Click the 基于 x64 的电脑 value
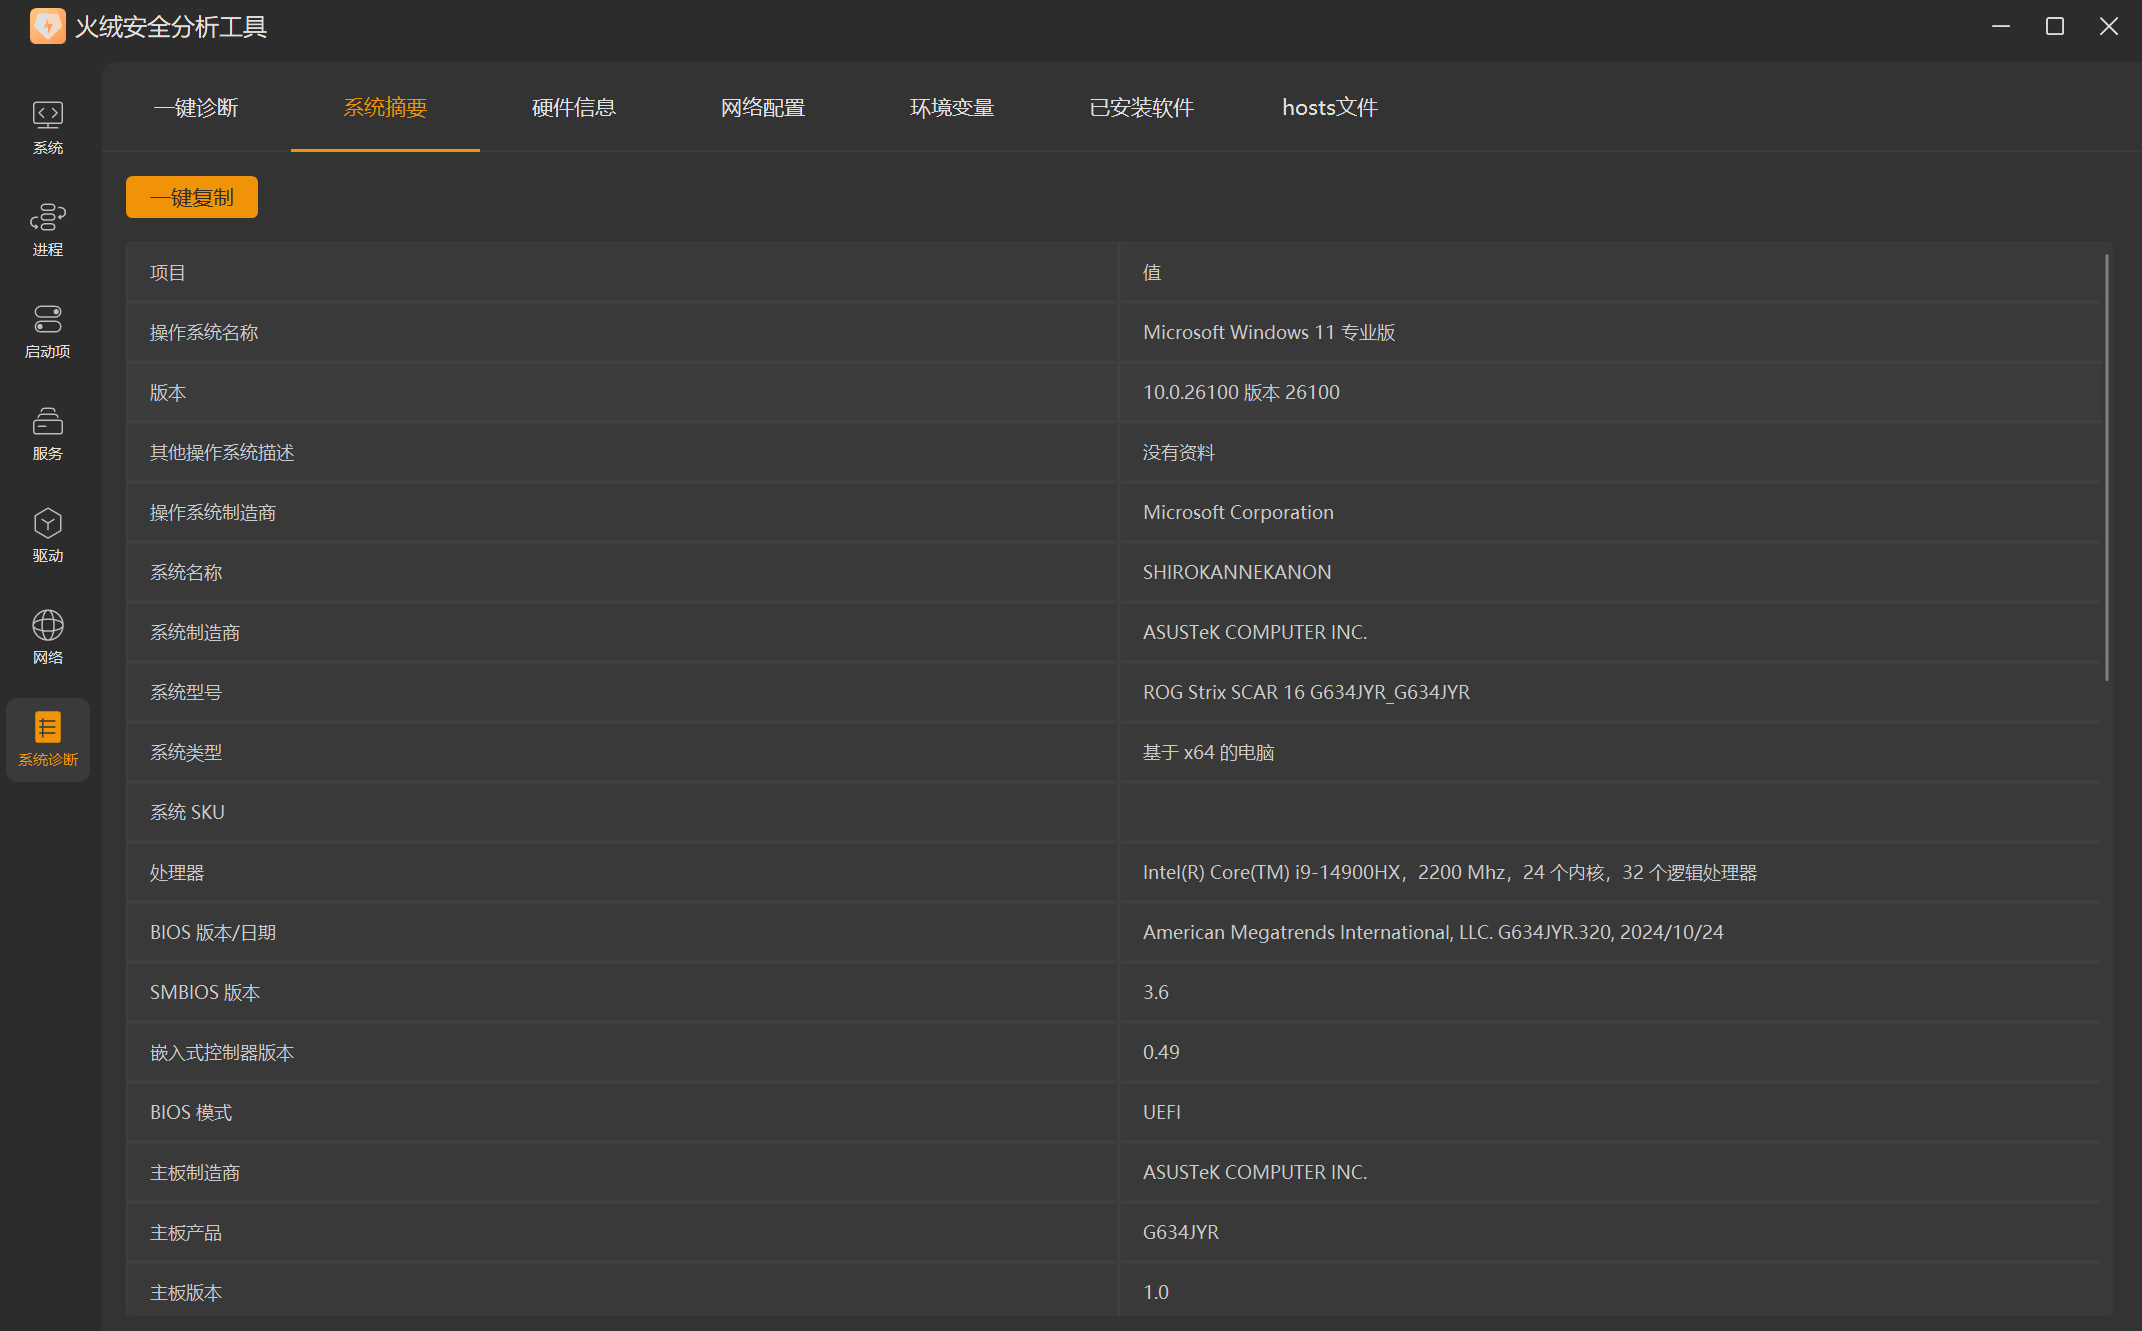The width and height of the screenshot is (2142, 1331). pos(1208,752)
